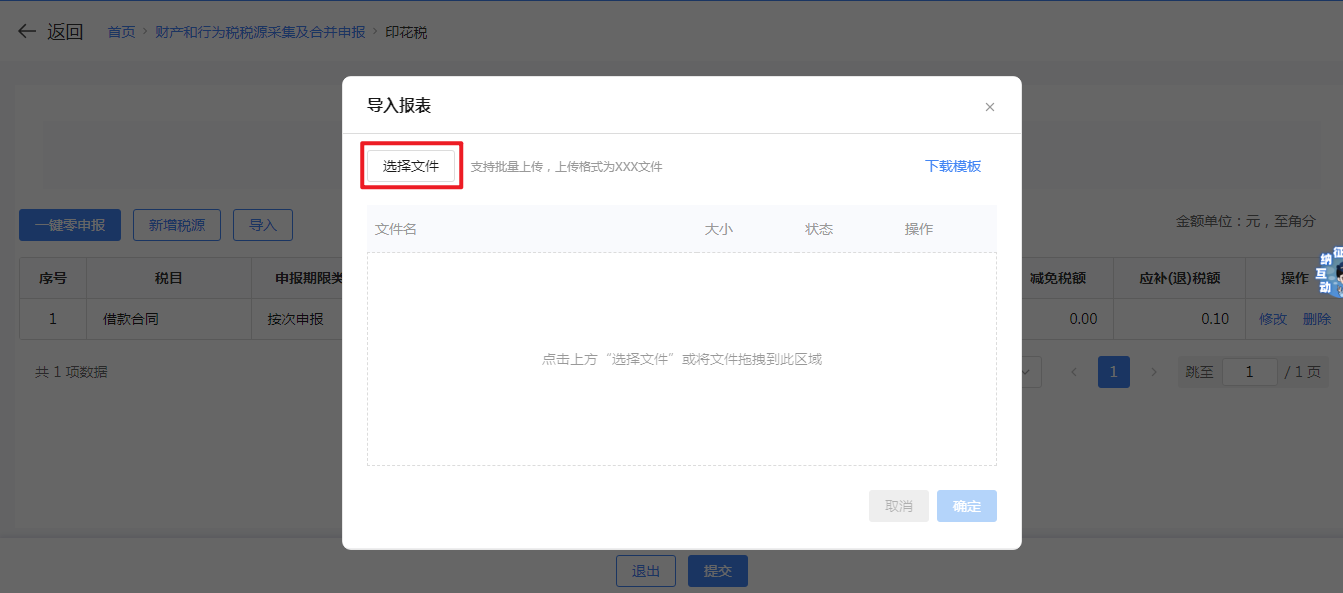1343x593 pixels.
Task: Click 修改 for the 借款合同 row
Action: point(1272,319)
